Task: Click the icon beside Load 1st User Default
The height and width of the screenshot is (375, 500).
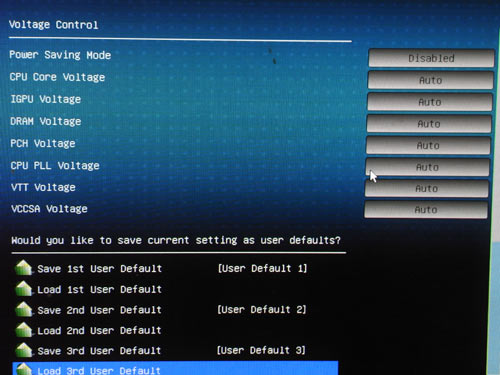Action: (24, 289)
